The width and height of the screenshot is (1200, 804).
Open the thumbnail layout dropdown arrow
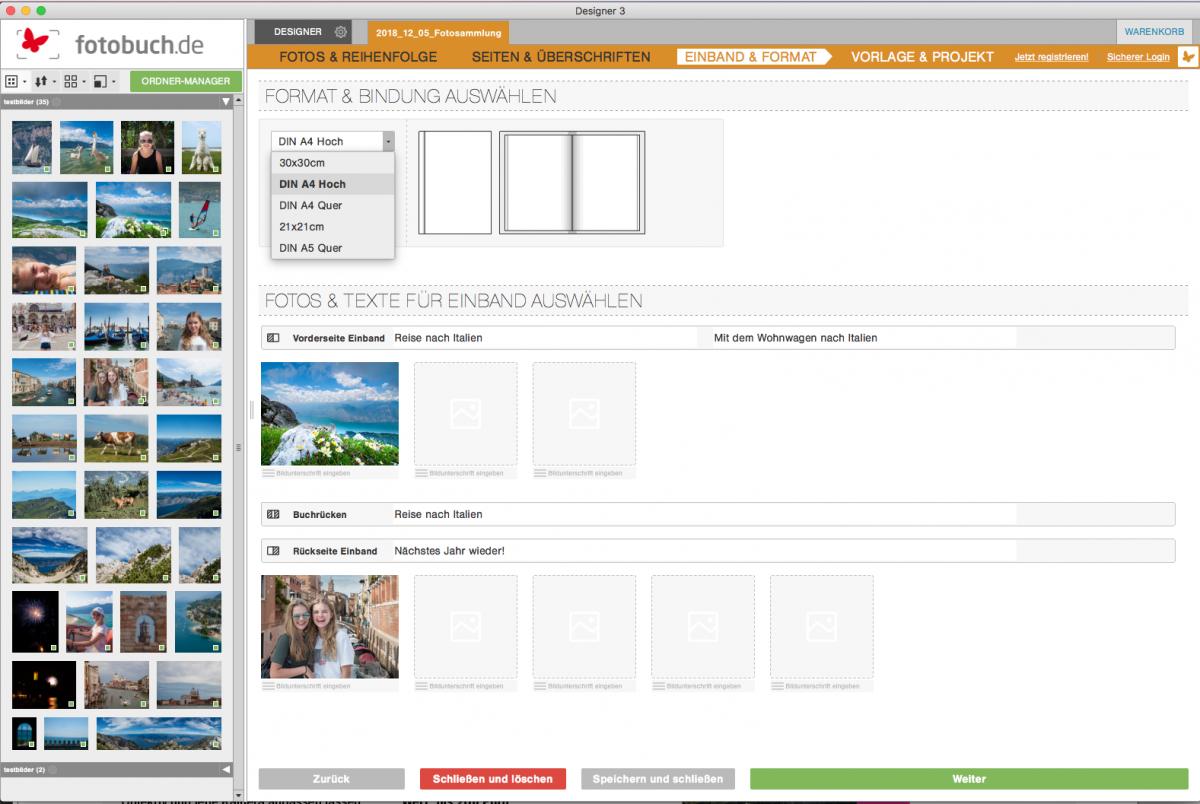[x=84, y=82]
